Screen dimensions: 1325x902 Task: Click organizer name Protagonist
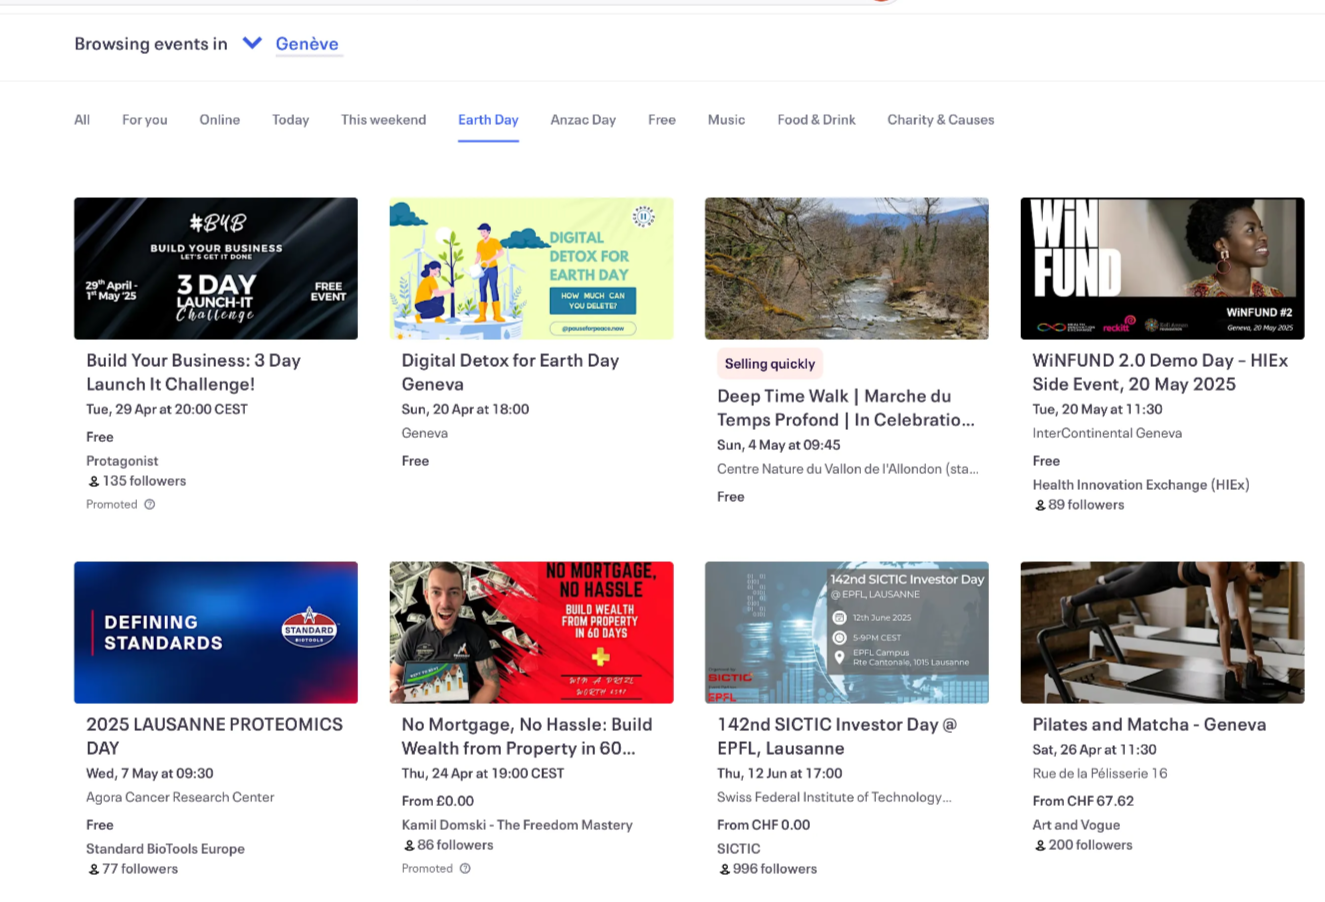(122, 461)
